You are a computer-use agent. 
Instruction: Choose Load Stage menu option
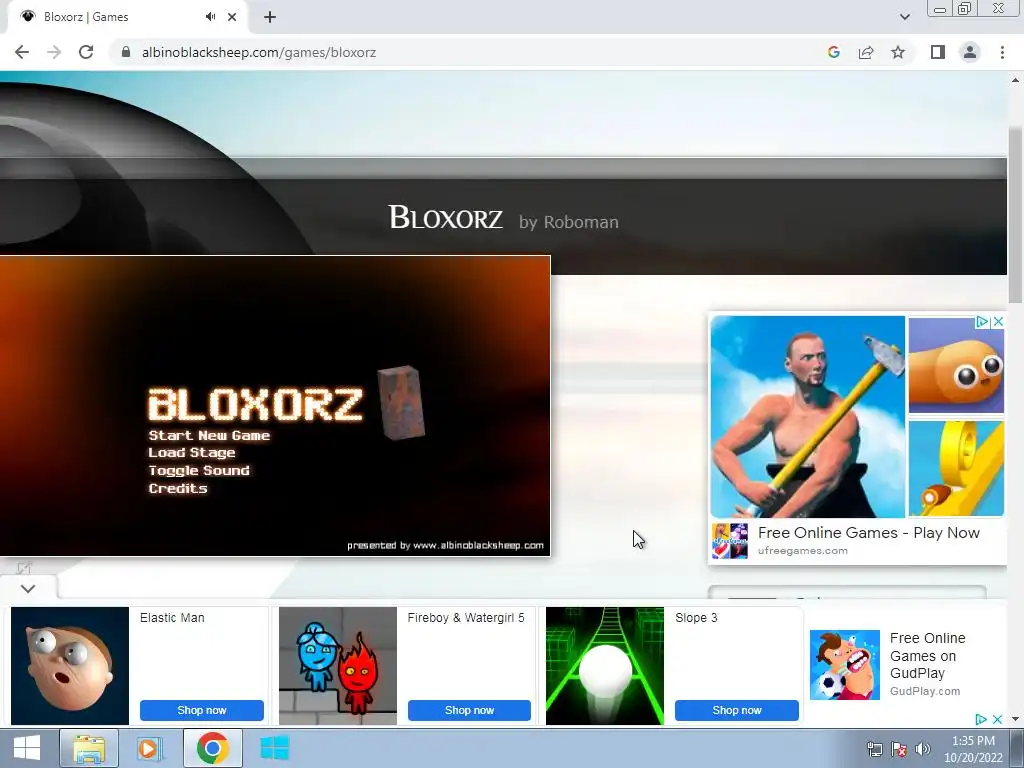[191, 453]
